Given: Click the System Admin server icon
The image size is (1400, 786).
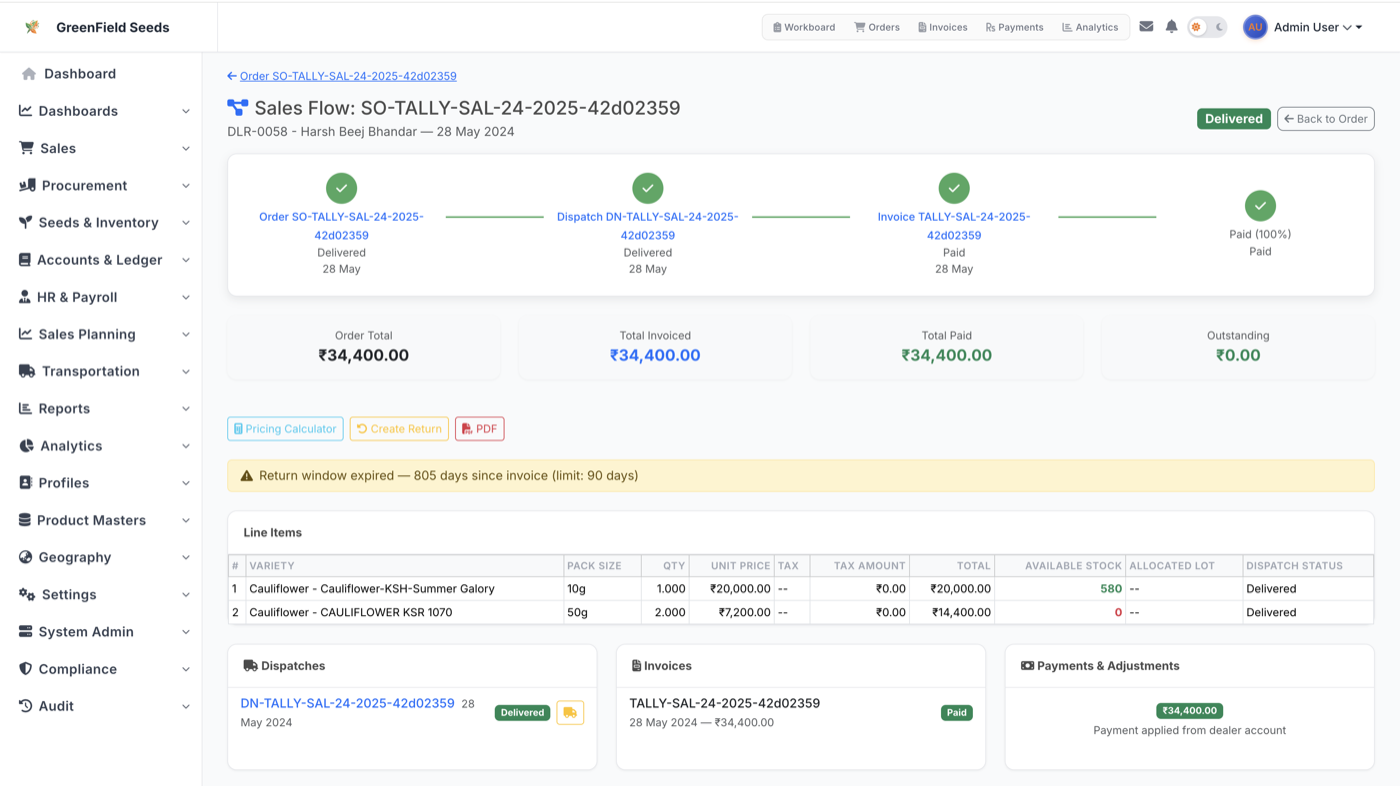Looking at the screenshot, I should tap(26, 632).
